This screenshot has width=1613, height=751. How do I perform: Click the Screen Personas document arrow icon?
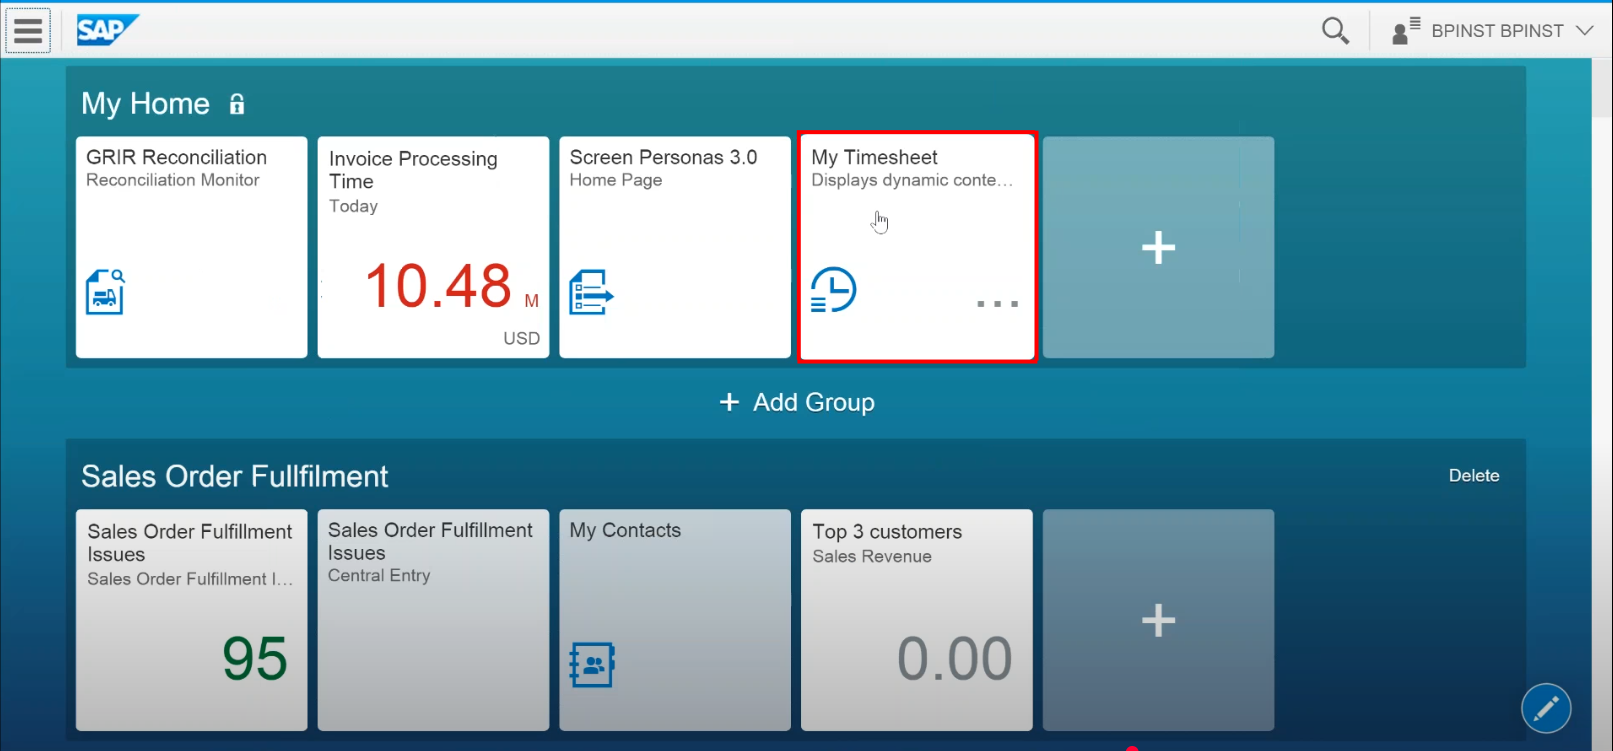591,292
